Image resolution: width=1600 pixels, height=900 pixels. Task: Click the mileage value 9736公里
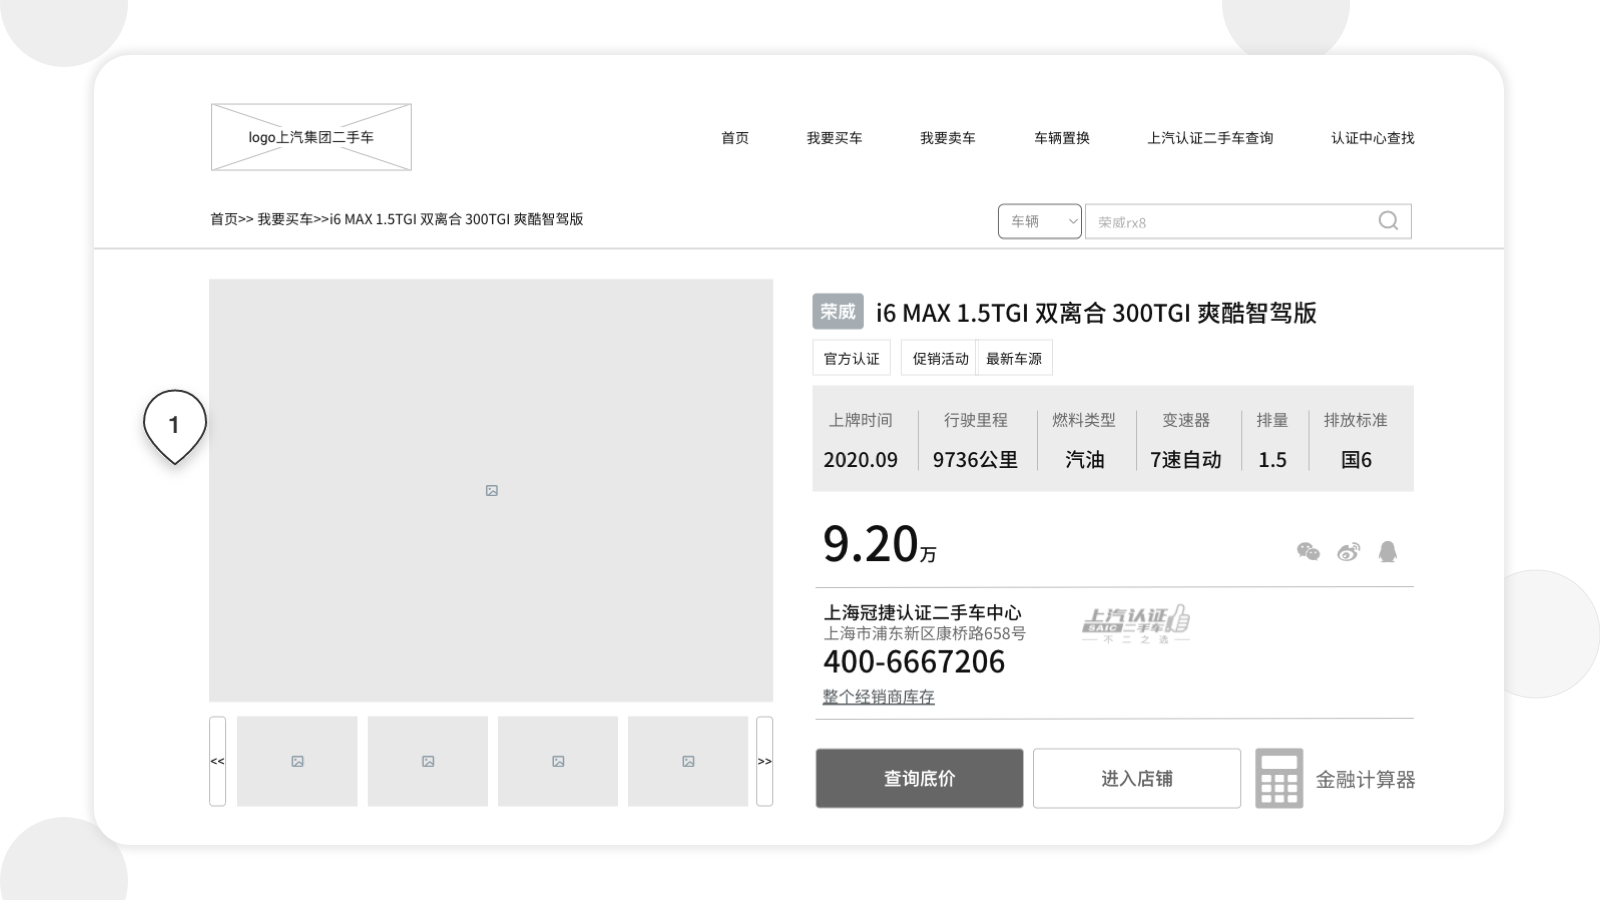975,460
